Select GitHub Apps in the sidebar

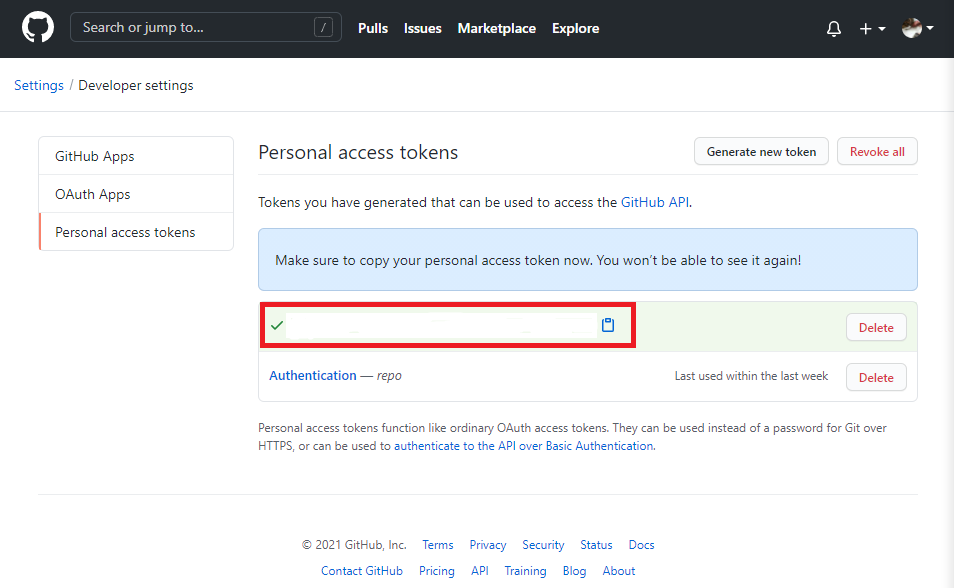click(136, 156)
